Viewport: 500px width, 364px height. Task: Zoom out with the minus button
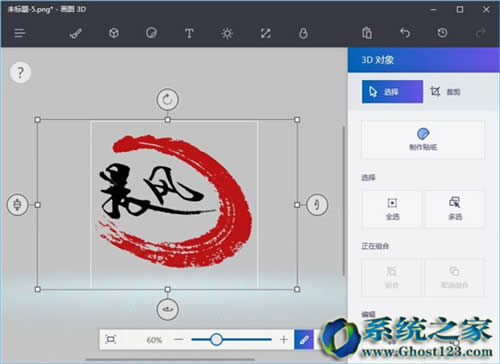(x=179, y=340)
